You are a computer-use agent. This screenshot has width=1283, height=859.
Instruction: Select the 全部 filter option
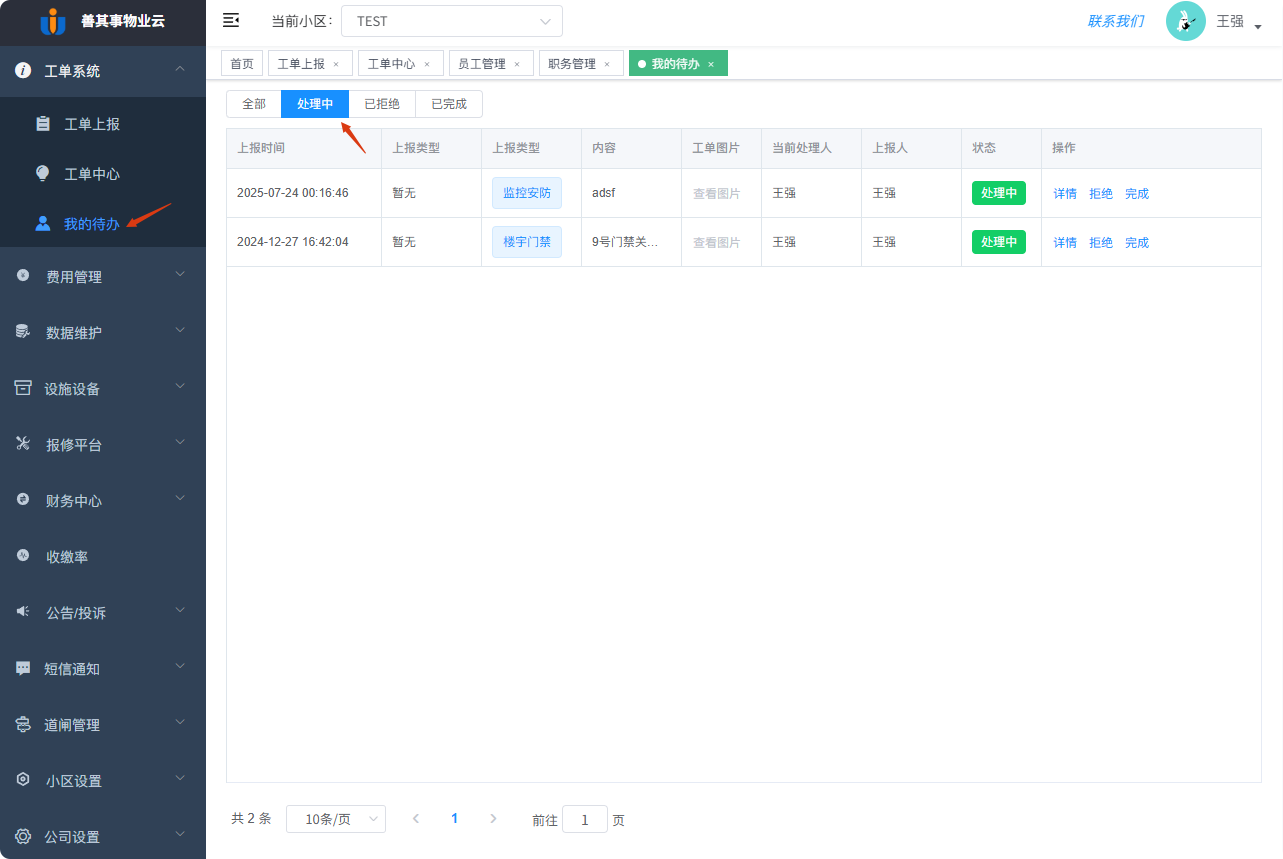pyautogui.click(x=252, y=103)
